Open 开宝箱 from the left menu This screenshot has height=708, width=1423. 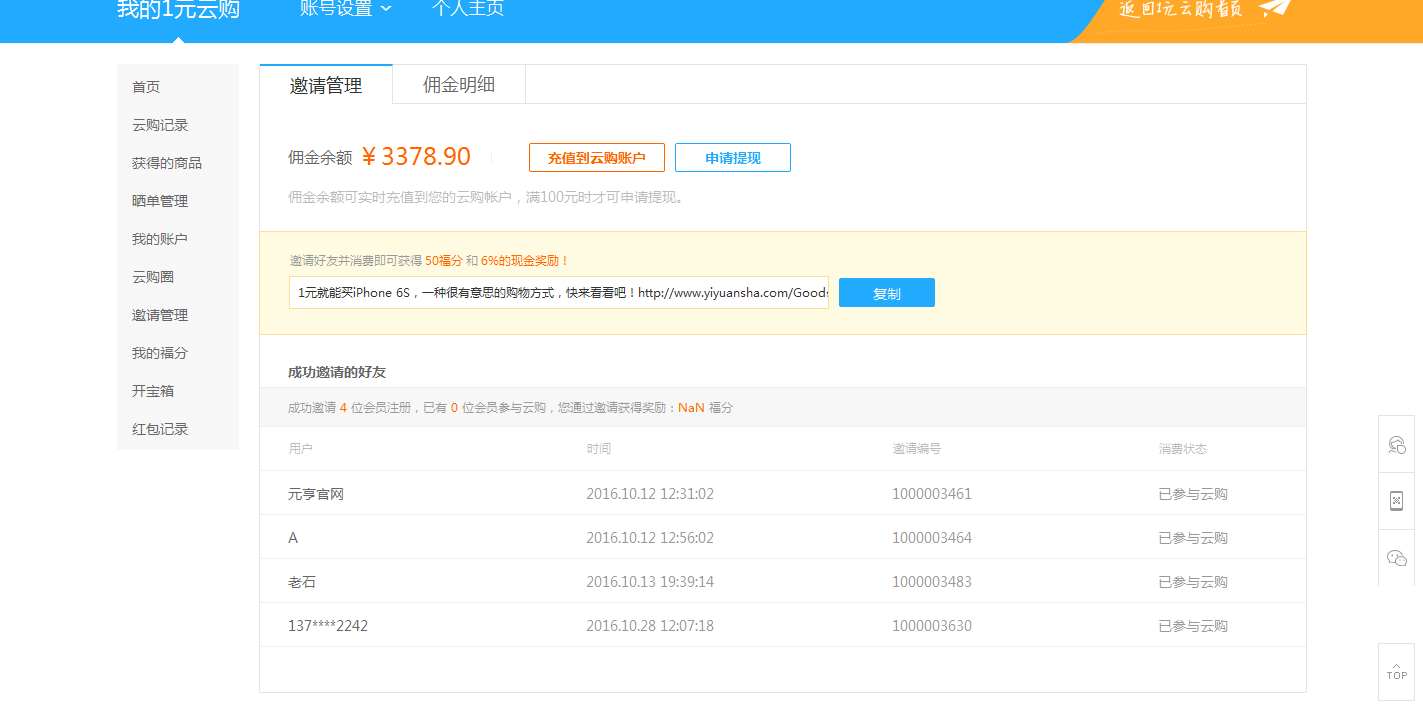click(x=153, y=391)
